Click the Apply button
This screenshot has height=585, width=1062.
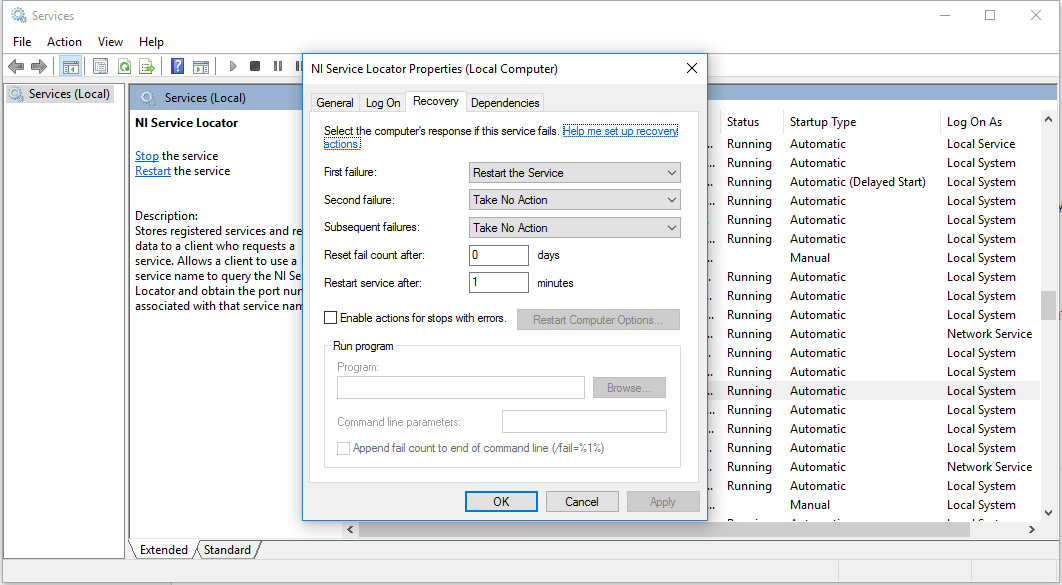(663, 502)
